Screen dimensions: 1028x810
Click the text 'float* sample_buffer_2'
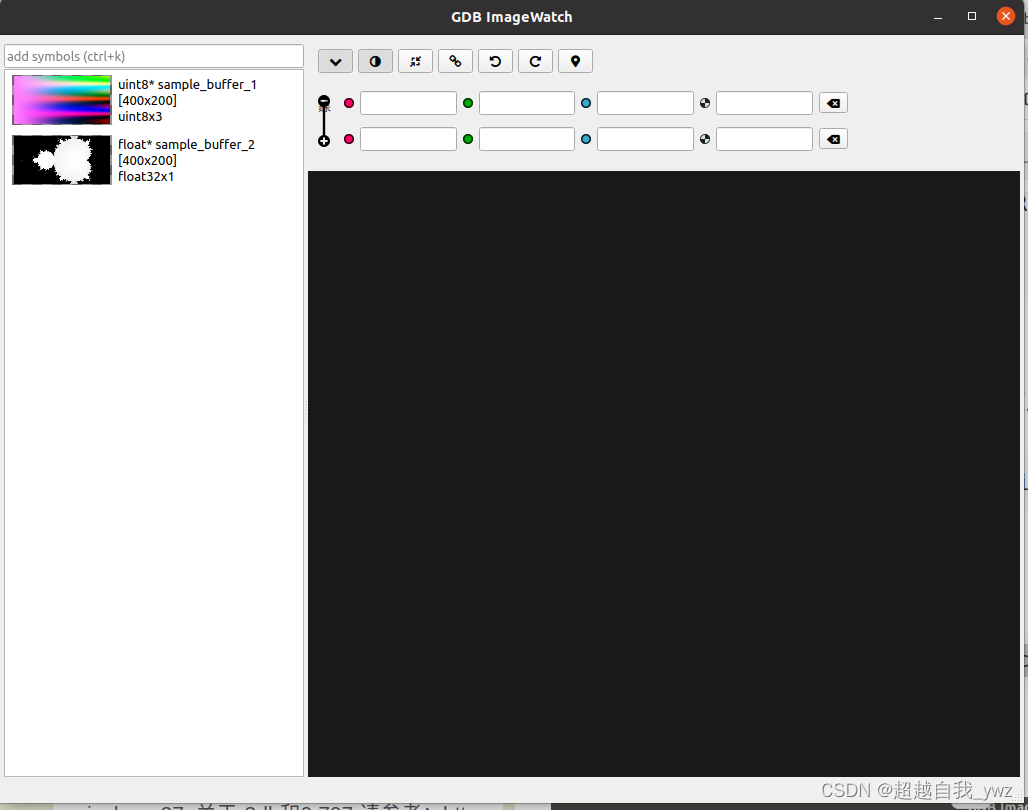(186, 144)
